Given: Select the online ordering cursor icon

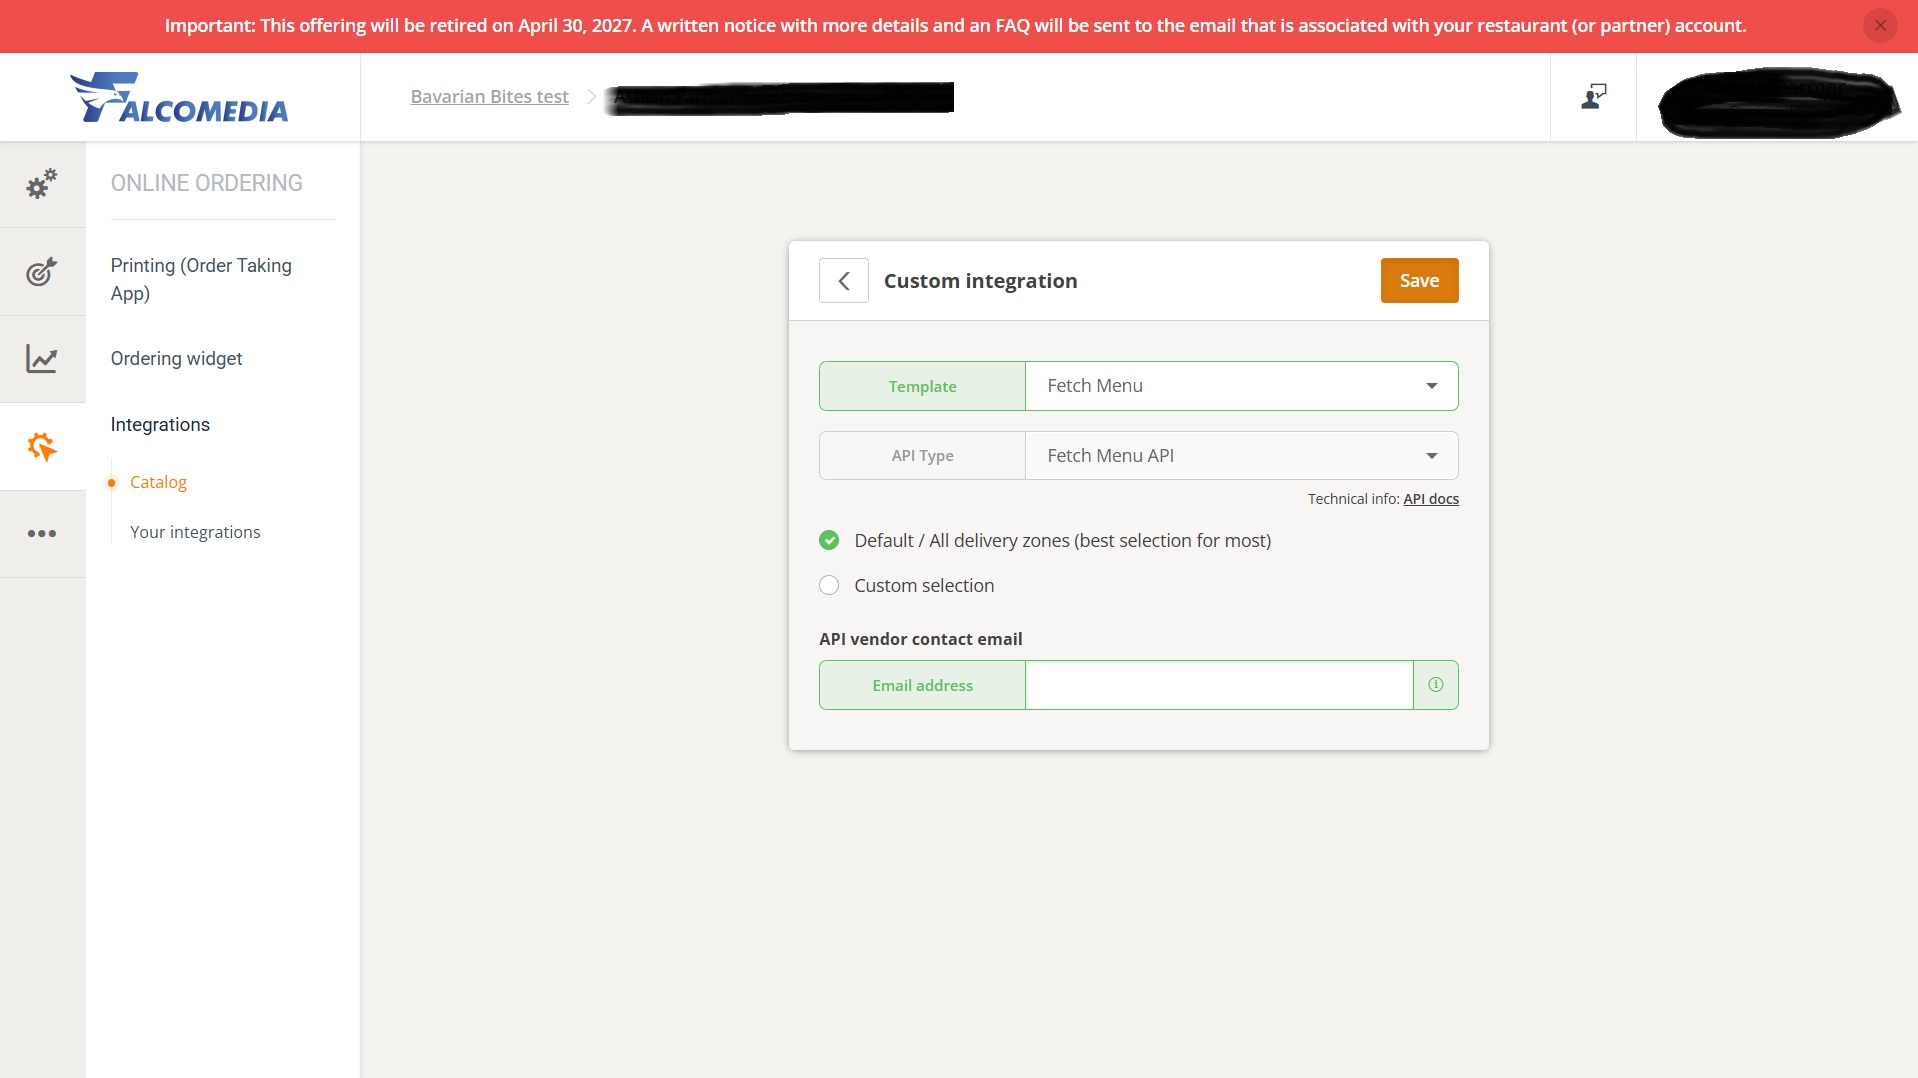Looking at the screenshot, I should coord(42,446).
